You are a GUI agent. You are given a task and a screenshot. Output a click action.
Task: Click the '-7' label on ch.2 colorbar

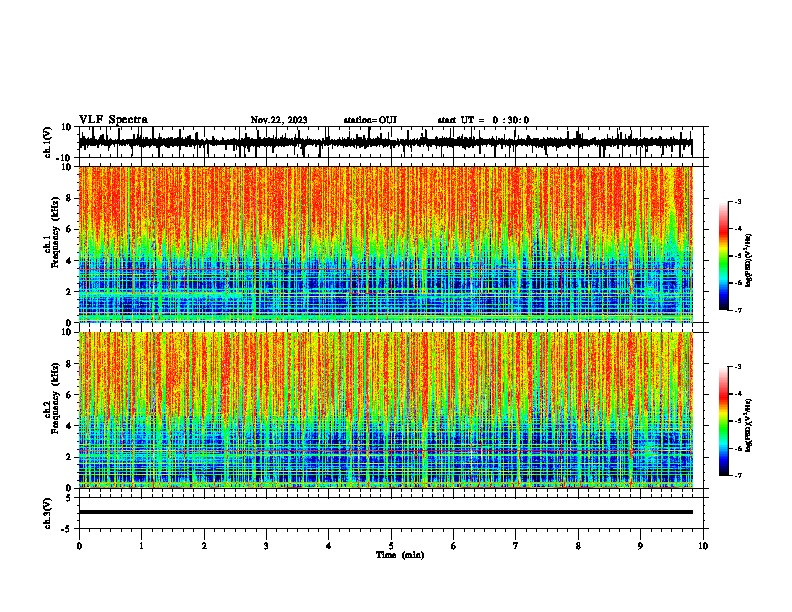738,476
